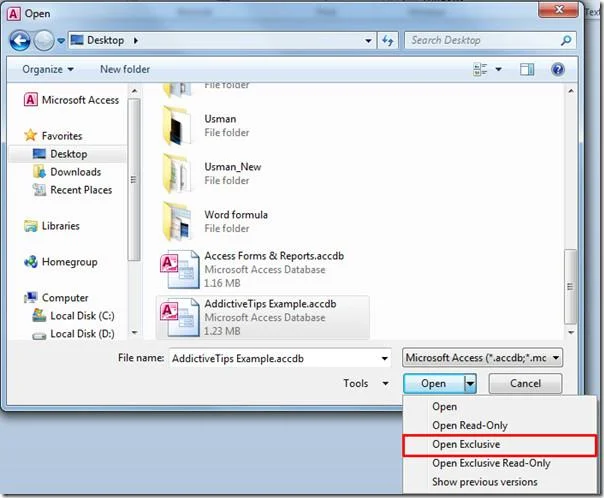This screenshot has height=498, width=604.
Task: Click the Cancel button
Action: pyautogui.click(x=525, y=384)
